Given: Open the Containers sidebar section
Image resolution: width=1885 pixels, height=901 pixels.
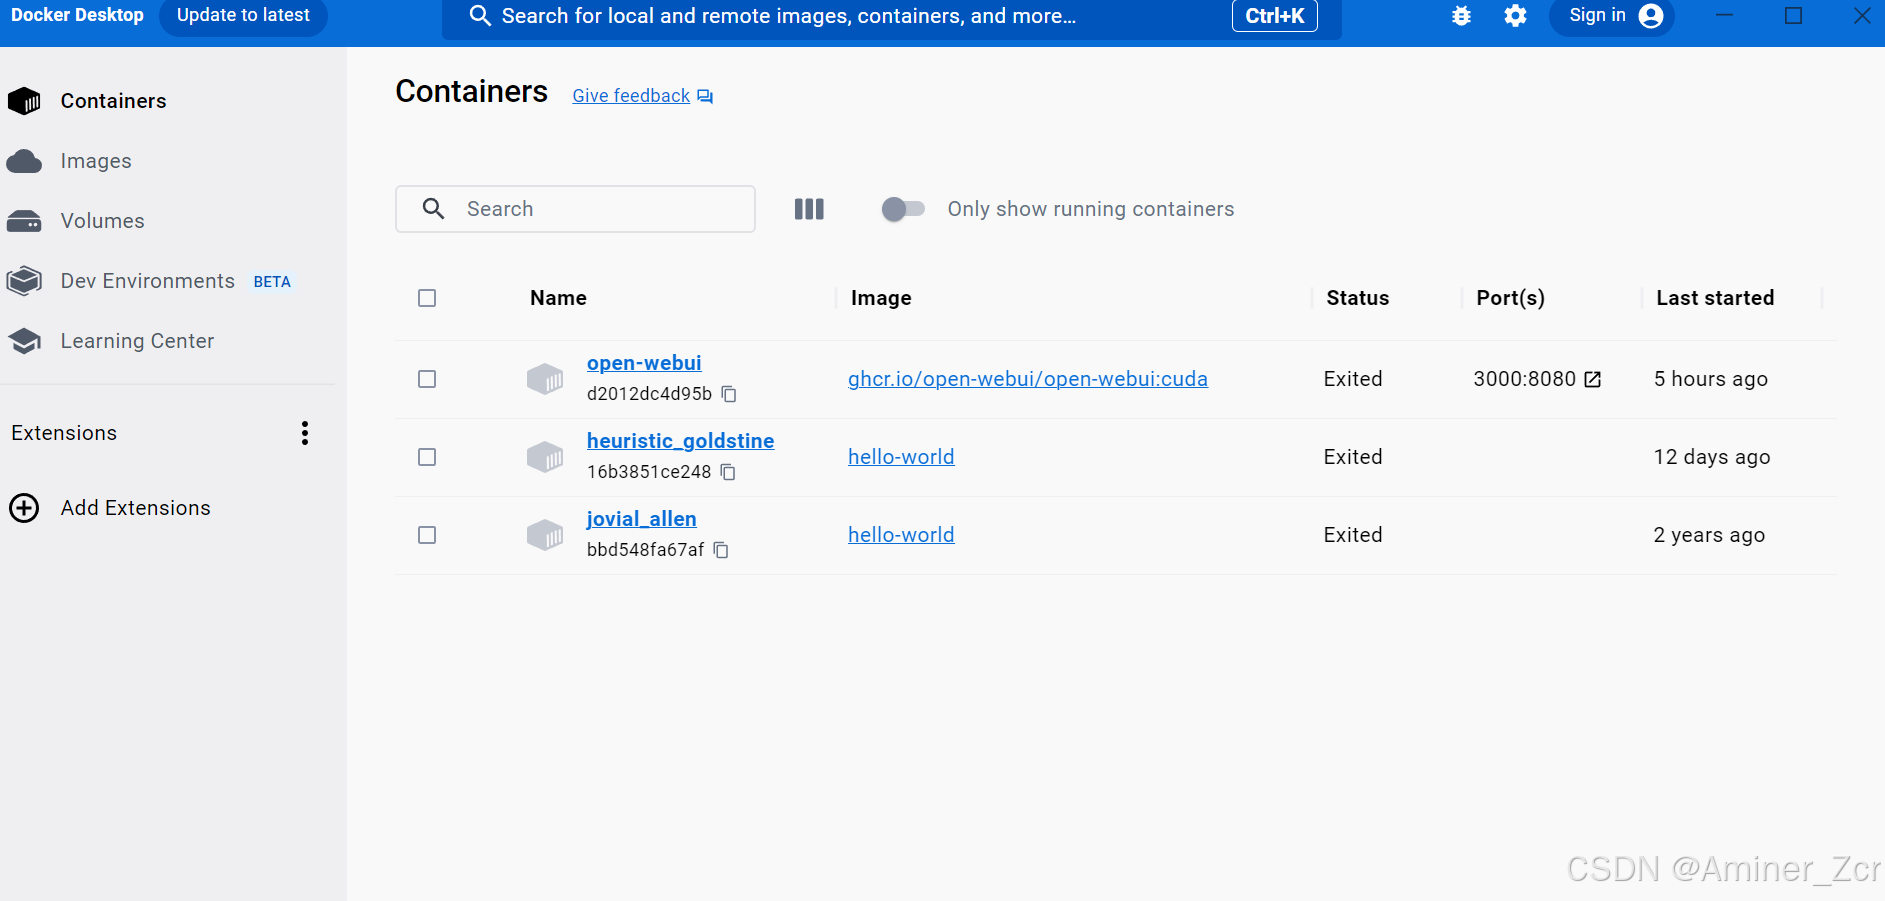Looking at the screenshot, I should (113, 101).
